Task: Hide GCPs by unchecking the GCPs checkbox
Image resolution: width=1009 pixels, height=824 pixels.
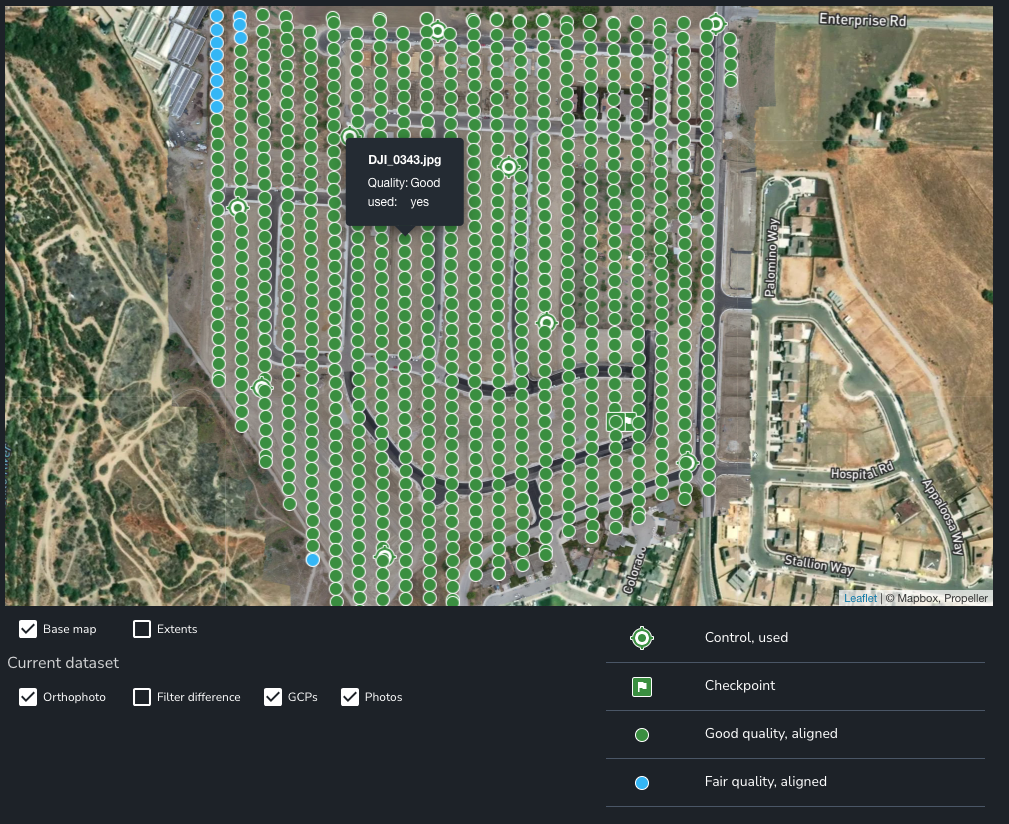Action: [x=273, y=697]
